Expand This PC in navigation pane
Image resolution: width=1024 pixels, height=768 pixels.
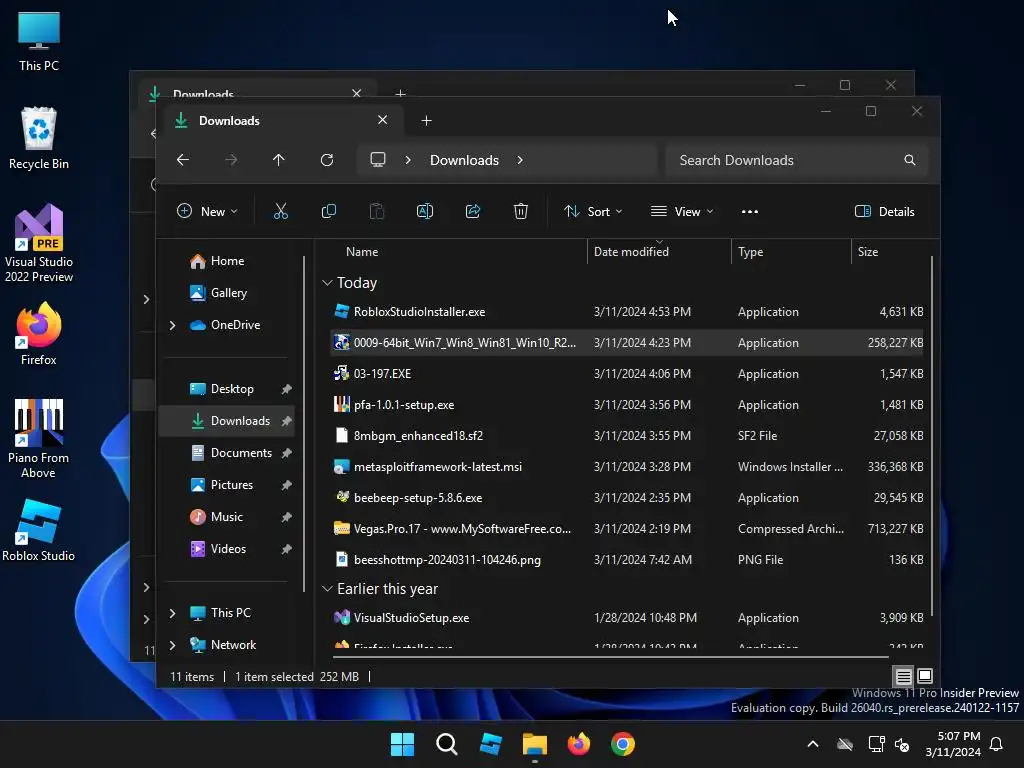172,613
